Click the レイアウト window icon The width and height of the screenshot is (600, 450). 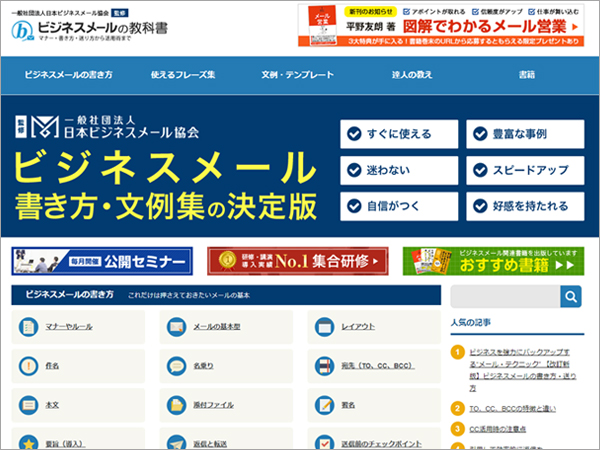point(324,327)
